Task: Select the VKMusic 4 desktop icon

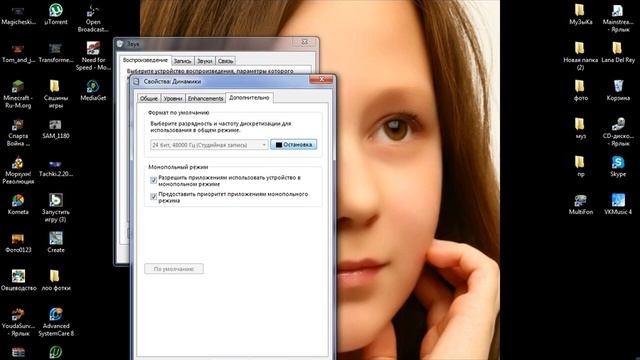Action: [x=618, y=201]
